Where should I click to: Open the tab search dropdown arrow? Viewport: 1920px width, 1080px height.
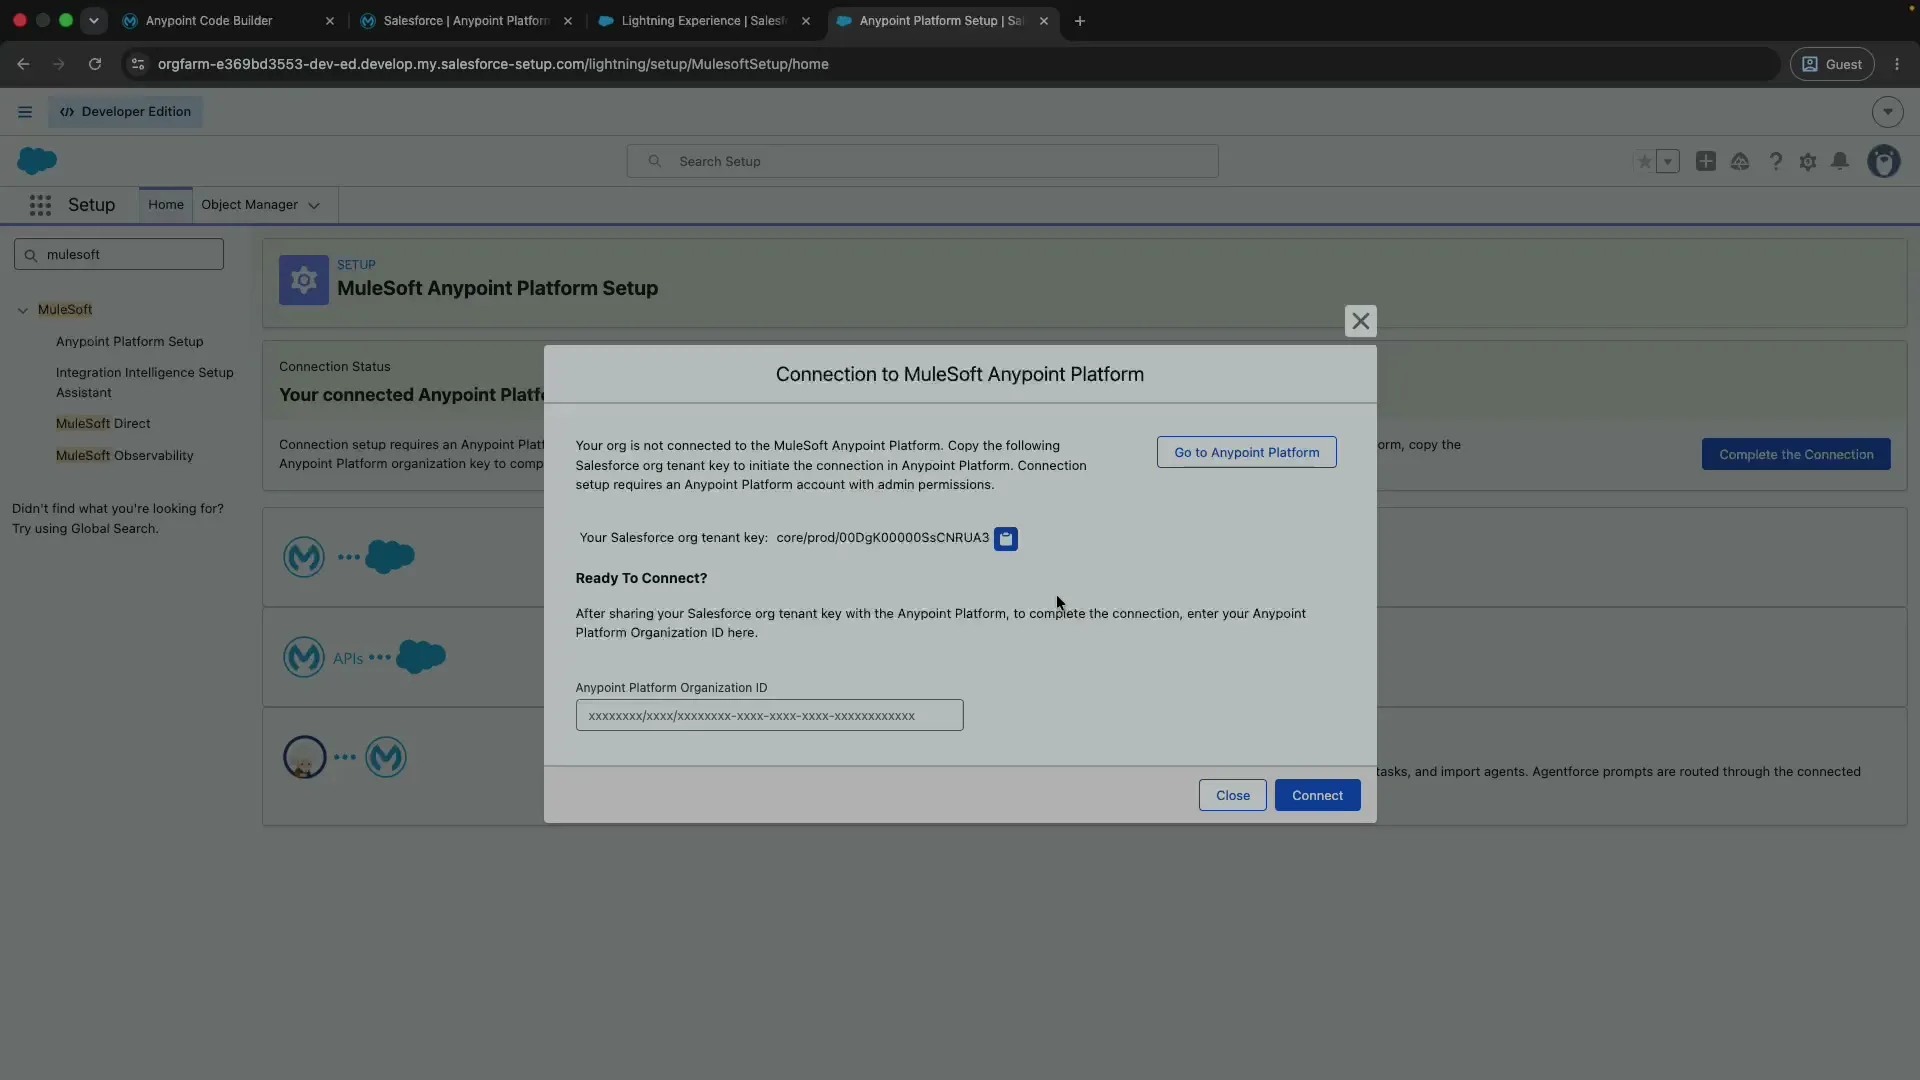point(93,20)
